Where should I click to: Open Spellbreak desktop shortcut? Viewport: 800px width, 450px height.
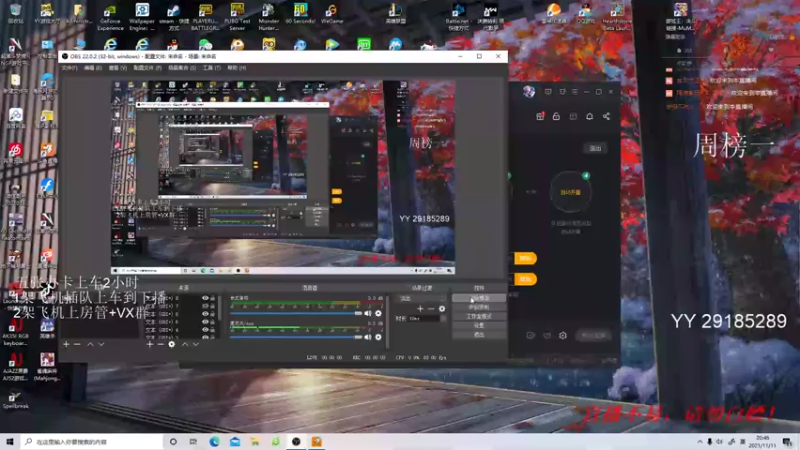15,399
